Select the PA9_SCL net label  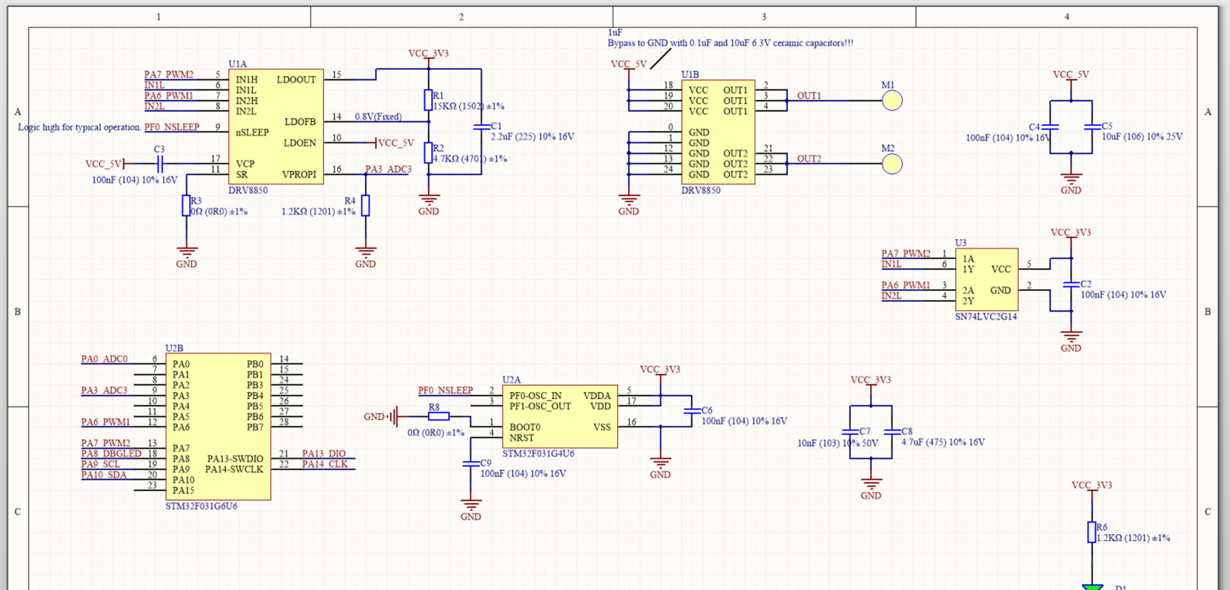(x=101, y=464)
